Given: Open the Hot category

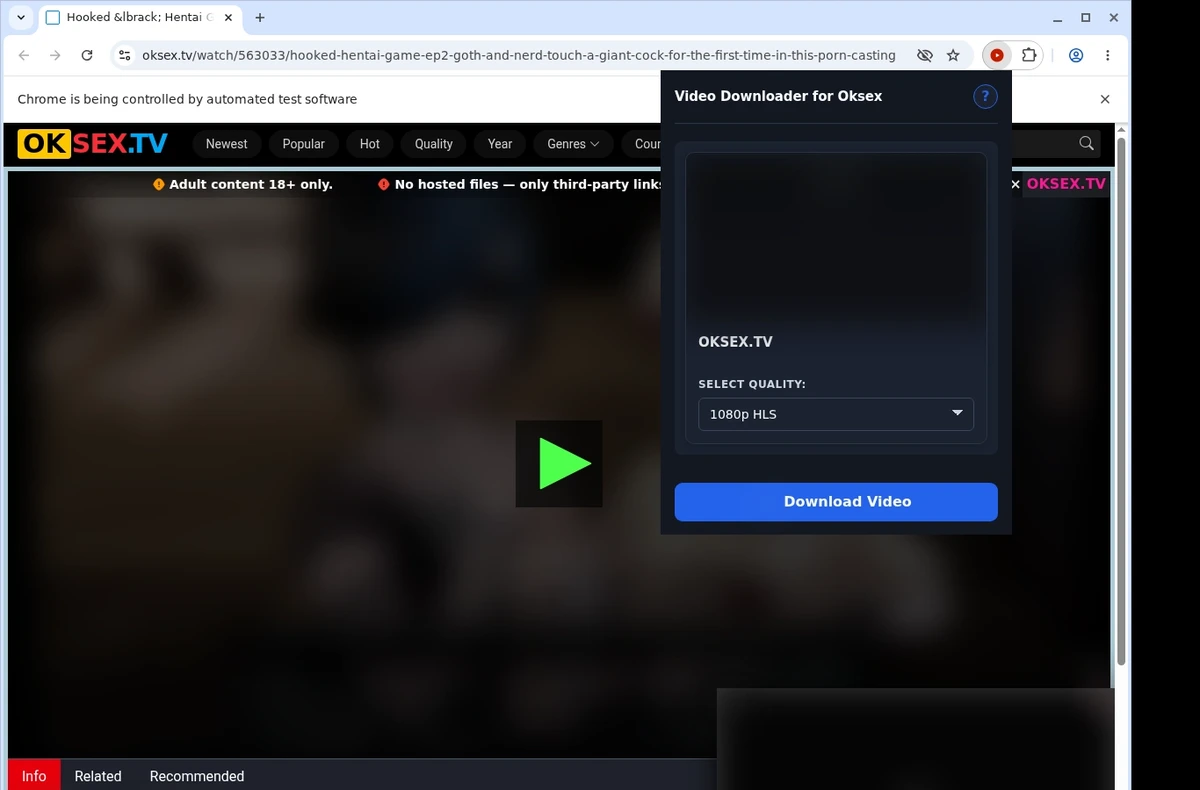Looking at the screenshot, I should click(x=370, y=144).
